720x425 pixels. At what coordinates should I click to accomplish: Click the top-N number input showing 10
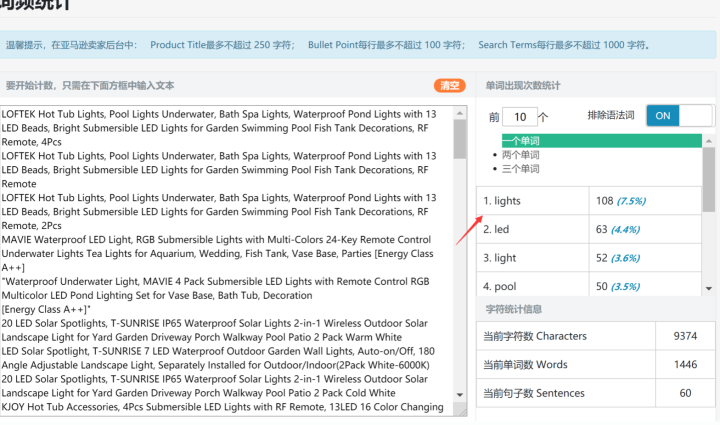(521, 117)
